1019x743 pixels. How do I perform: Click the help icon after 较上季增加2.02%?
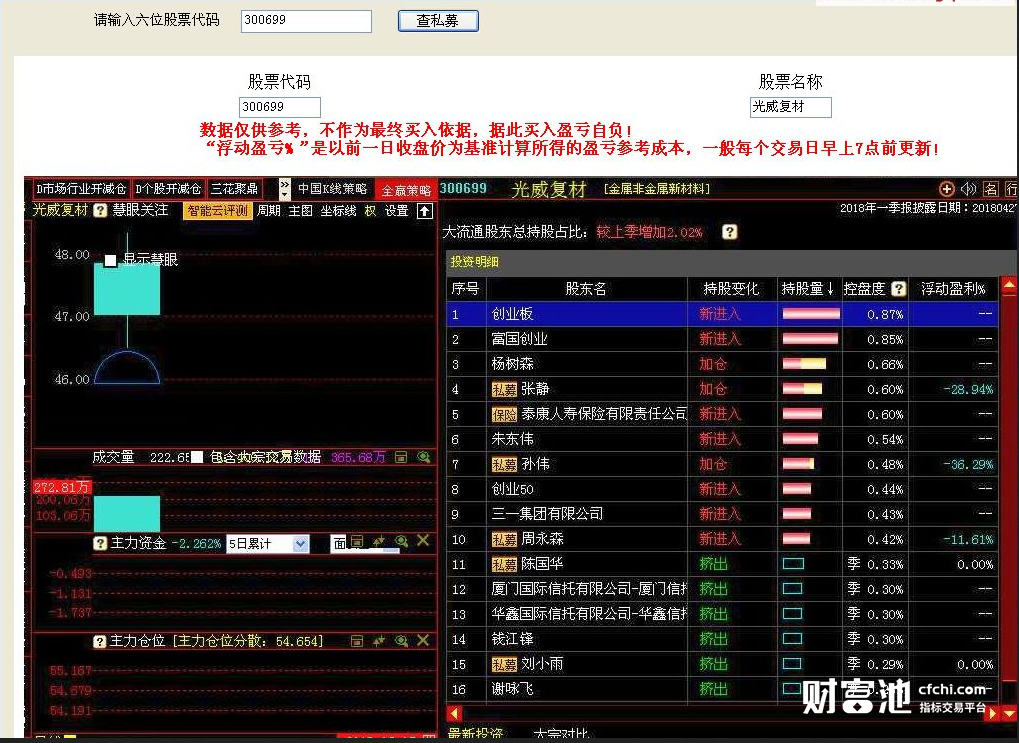tap(730, 232)
